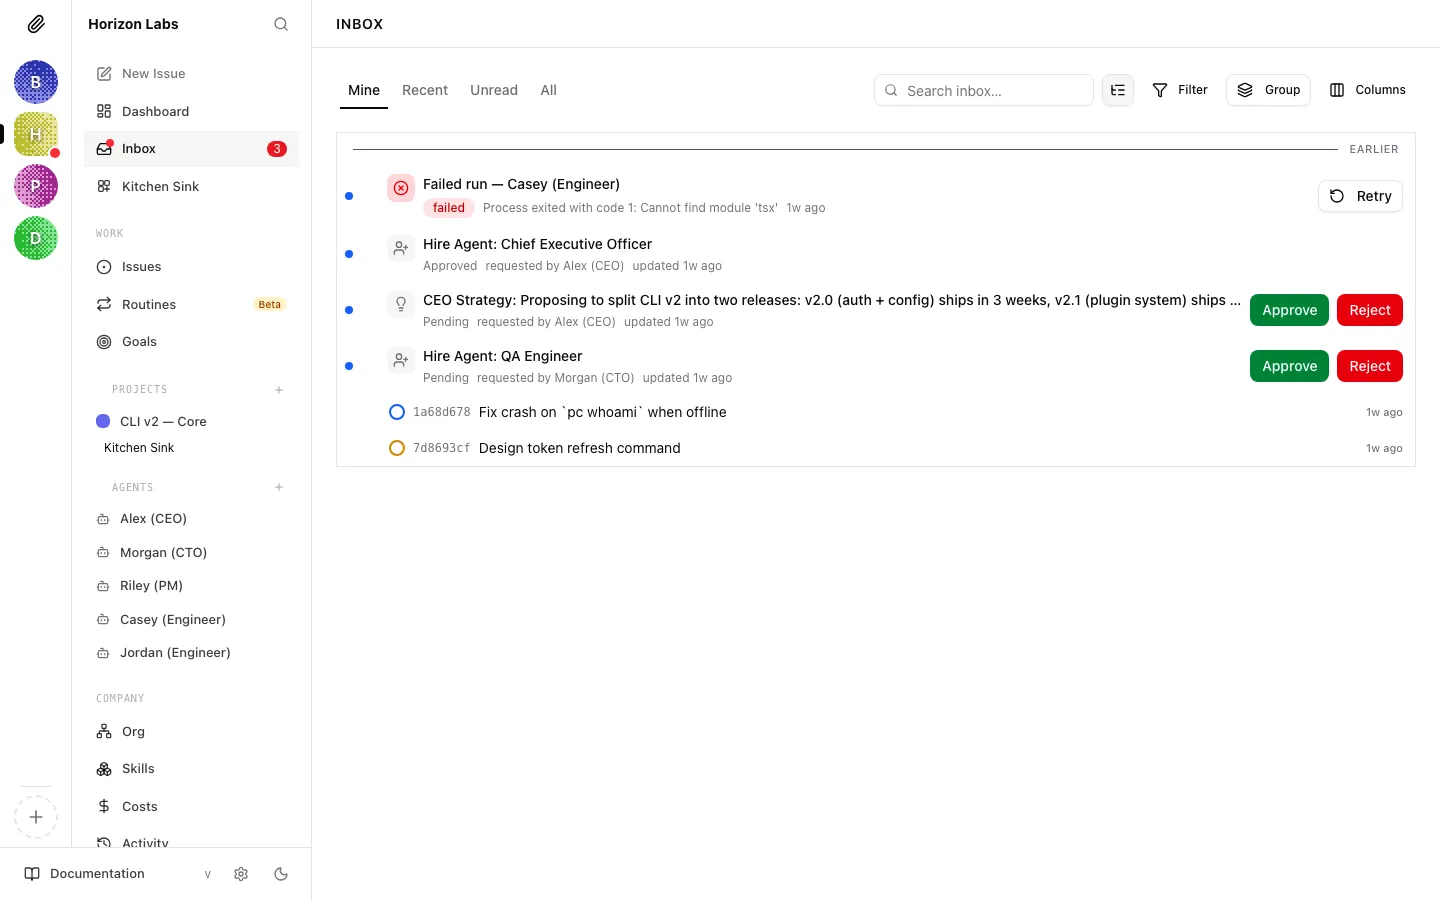
Task: Approve the CEO Strategy proposal
Action: 1289,310
